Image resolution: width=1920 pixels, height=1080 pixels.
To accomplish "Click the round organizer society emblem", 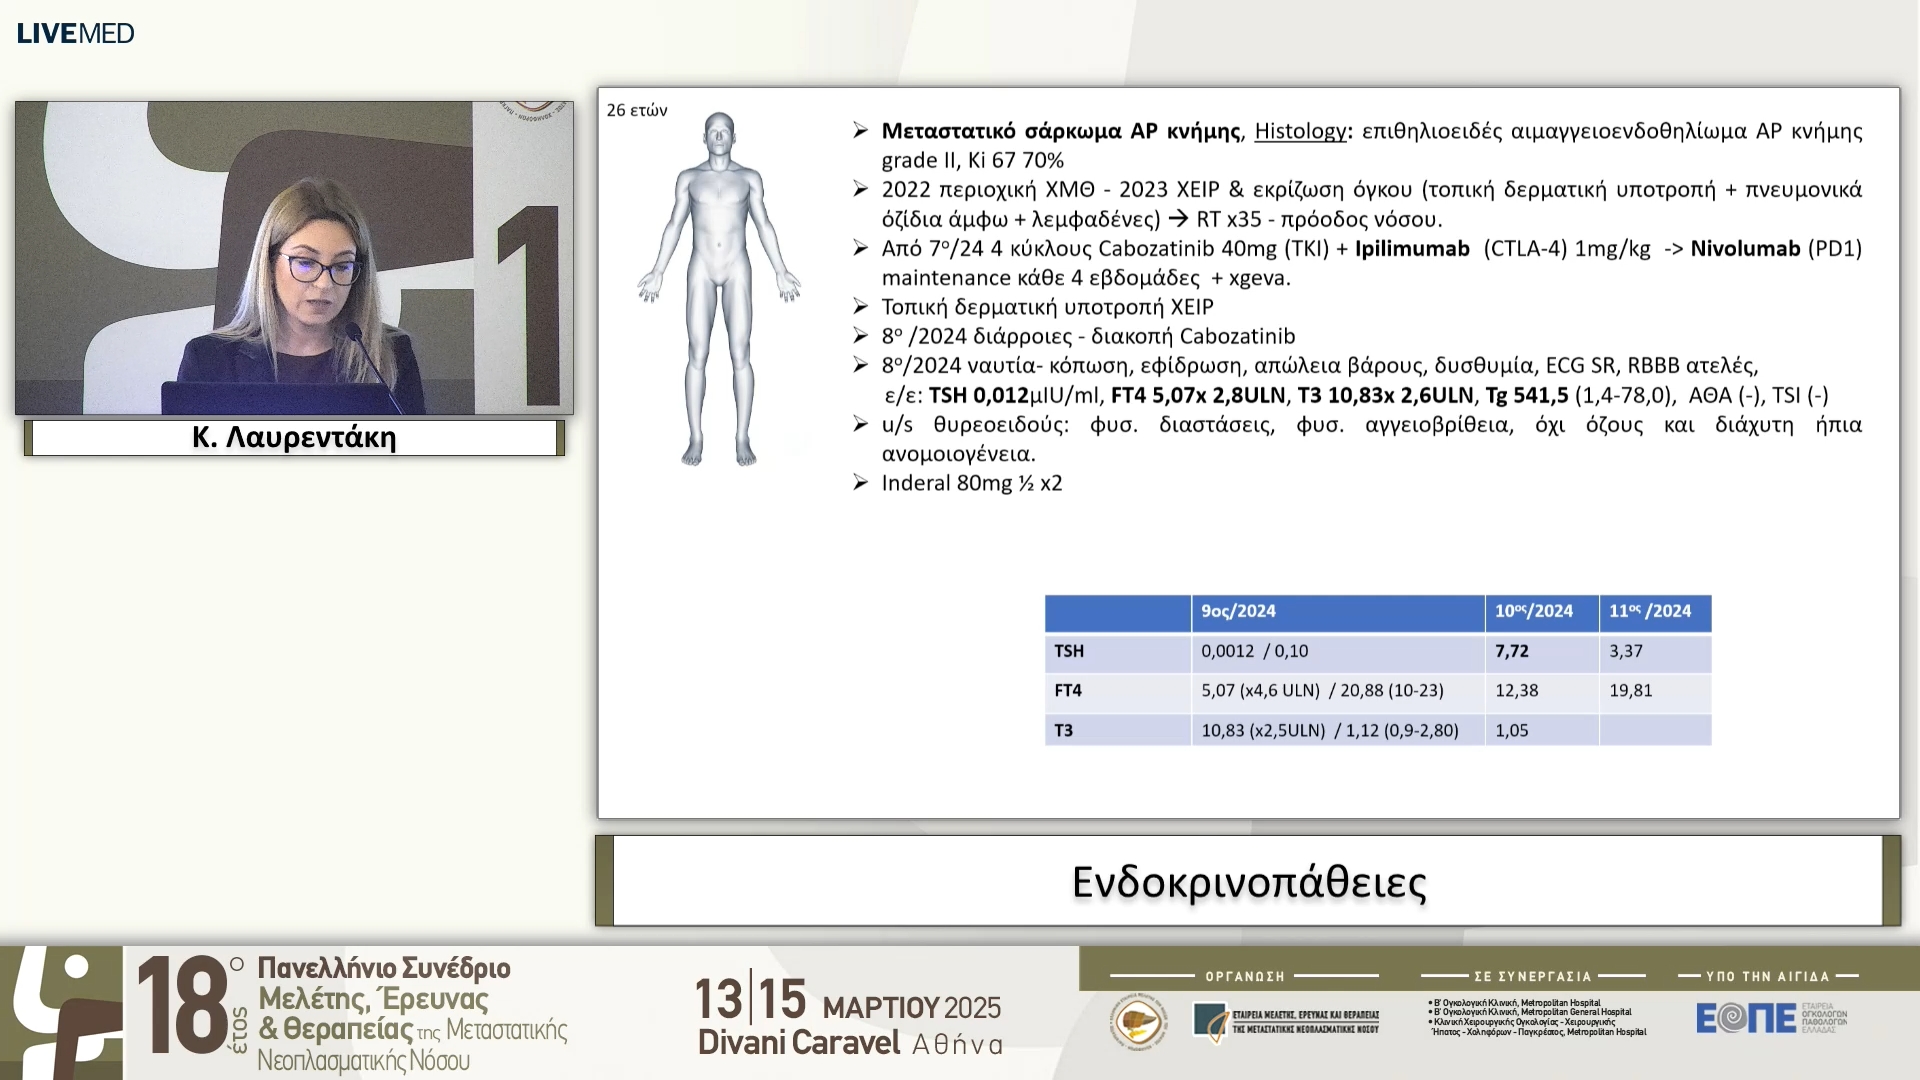I will (1139, 1021).
